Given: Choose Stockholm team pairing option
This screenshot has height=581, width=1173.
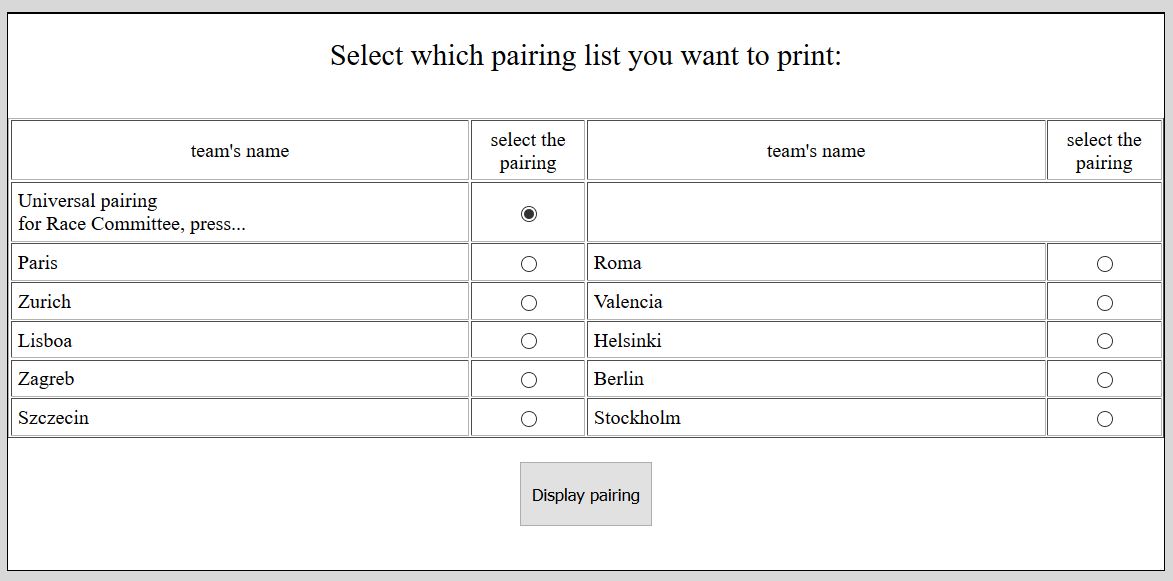Looking at the screenshot, I should [x=1104, y=419].
